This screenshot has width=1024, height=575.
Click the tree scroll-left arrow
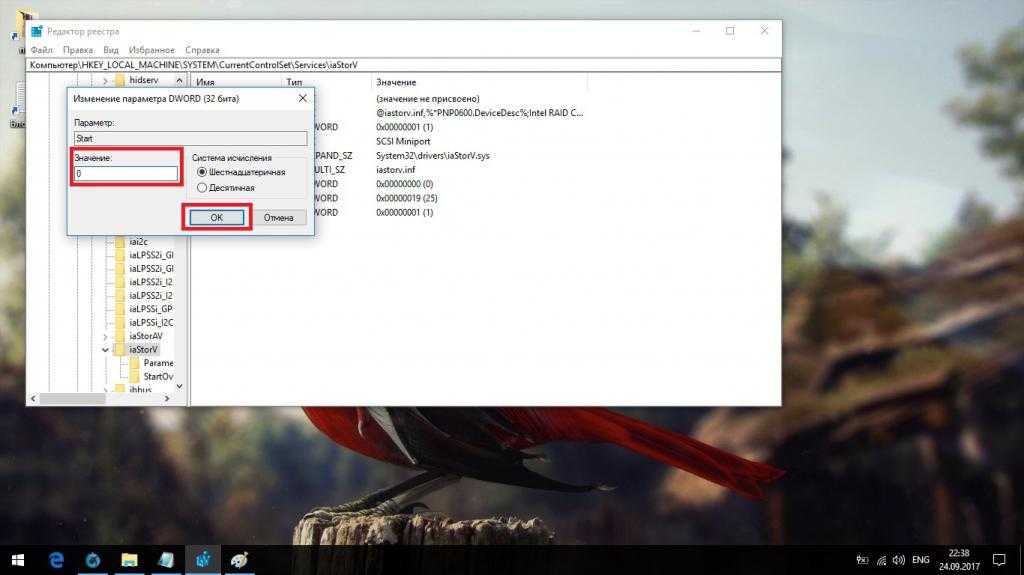(33, 398)
